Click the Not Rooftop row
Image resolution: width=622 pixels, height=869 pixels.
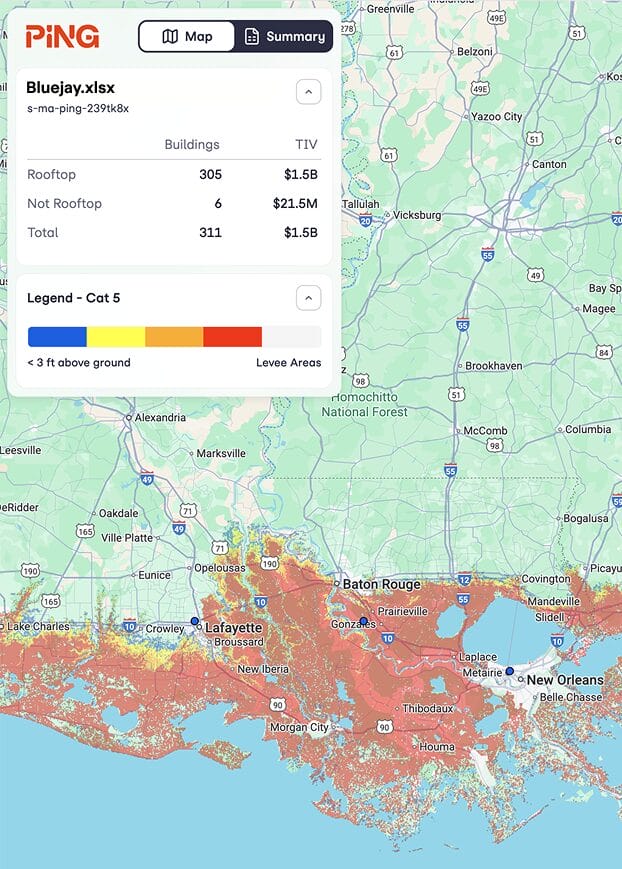174,203
